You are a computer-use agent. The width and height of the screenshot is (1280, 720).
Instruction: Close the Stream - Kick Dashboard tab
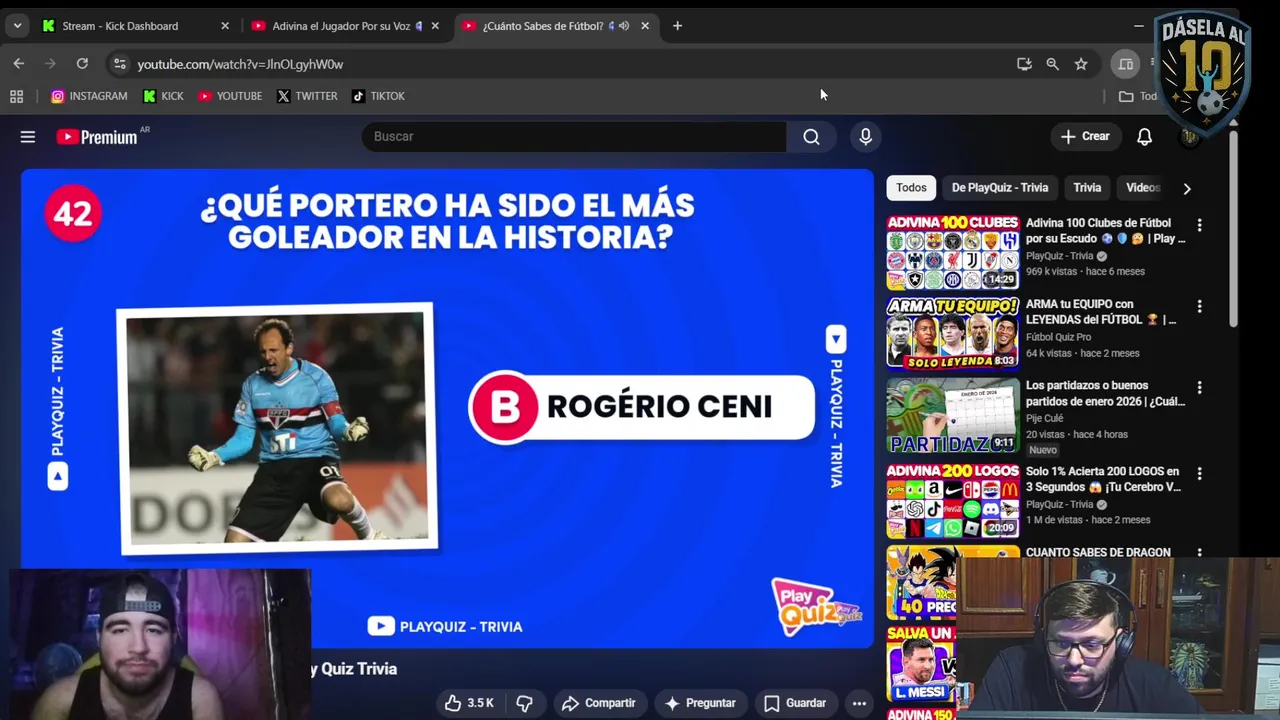pos(225,26)
